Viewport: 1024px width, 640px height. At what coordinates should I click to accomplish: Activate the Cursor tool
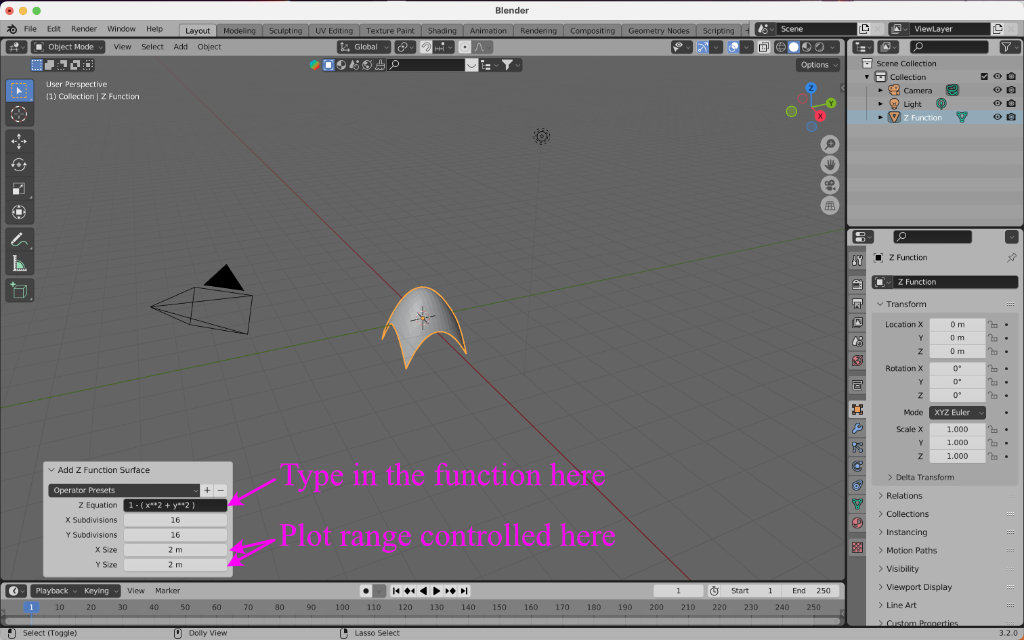coord(19,114)
